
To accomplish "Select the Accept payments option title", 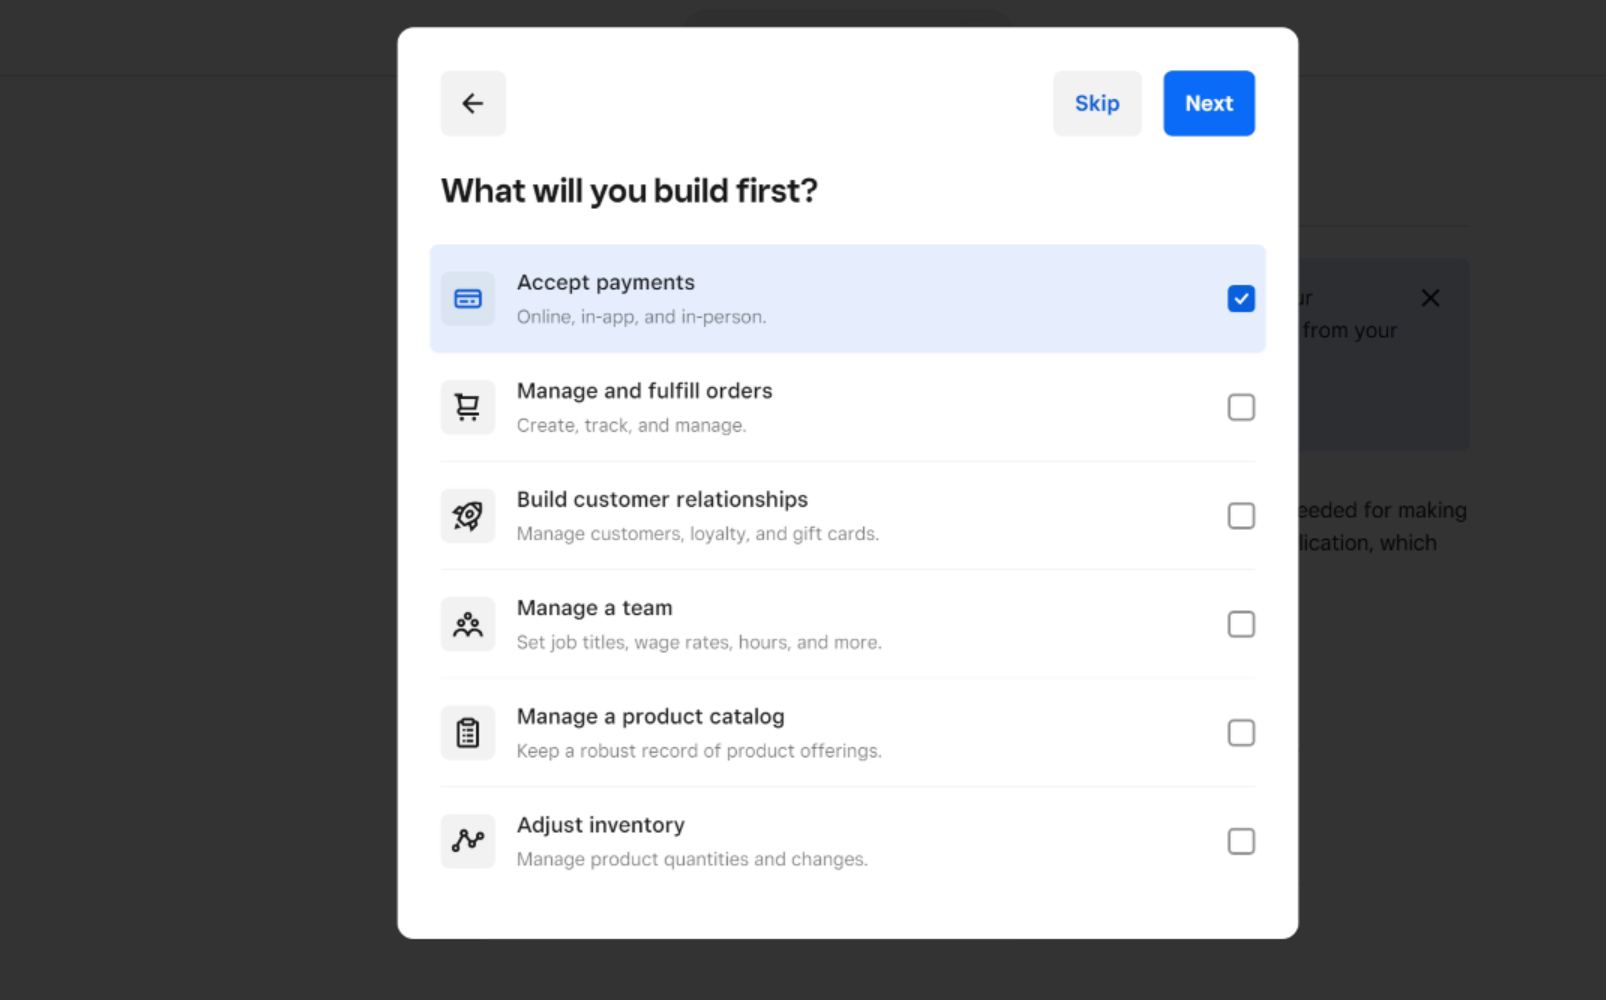I will click(x=605, y=283).
